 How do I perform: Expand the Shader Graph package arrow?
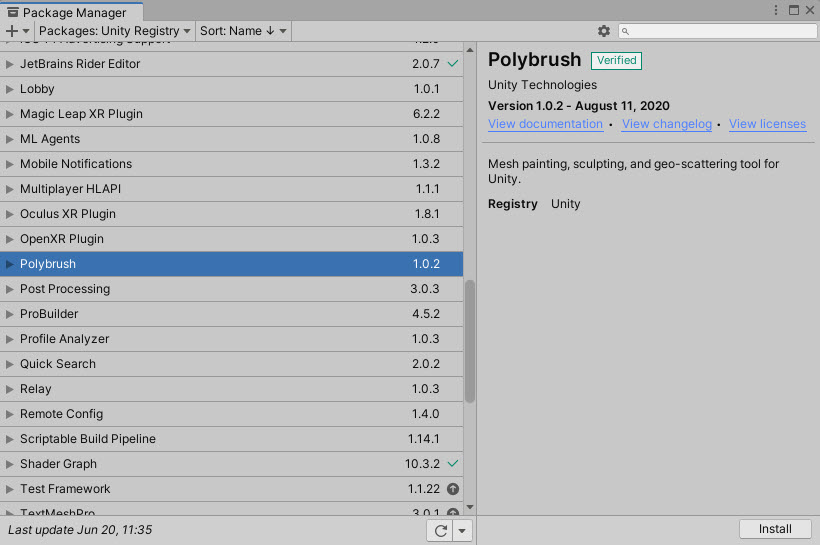(x=9, y=464)
